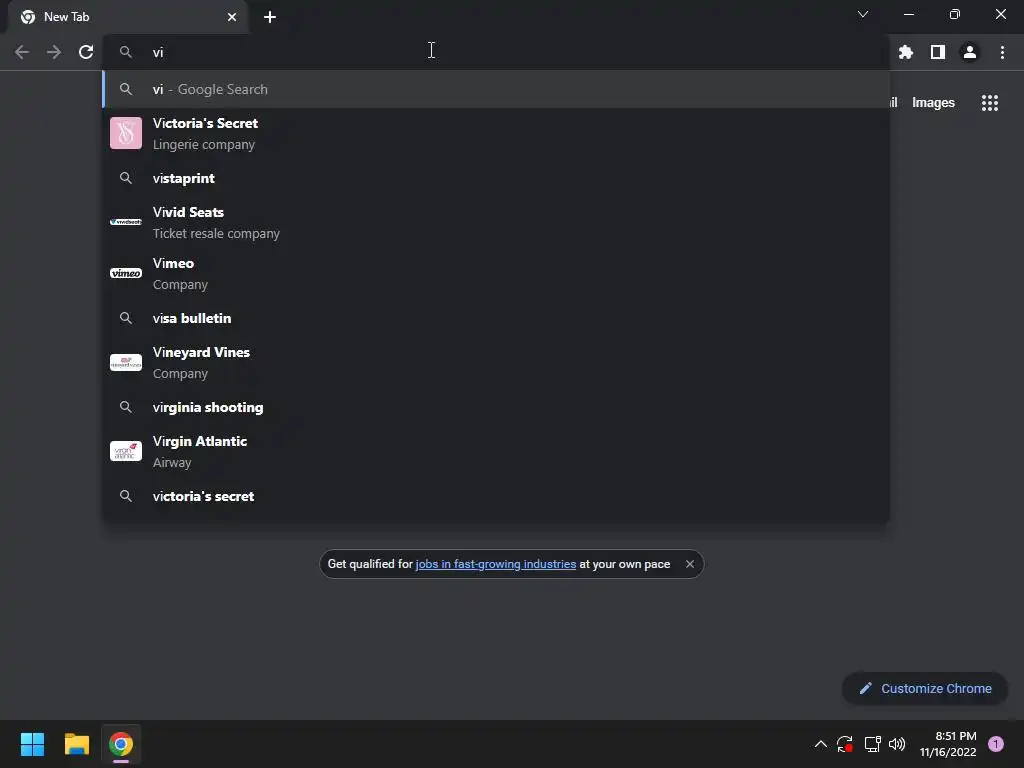Click the magnifier icon in address bar

coord(126,52)
